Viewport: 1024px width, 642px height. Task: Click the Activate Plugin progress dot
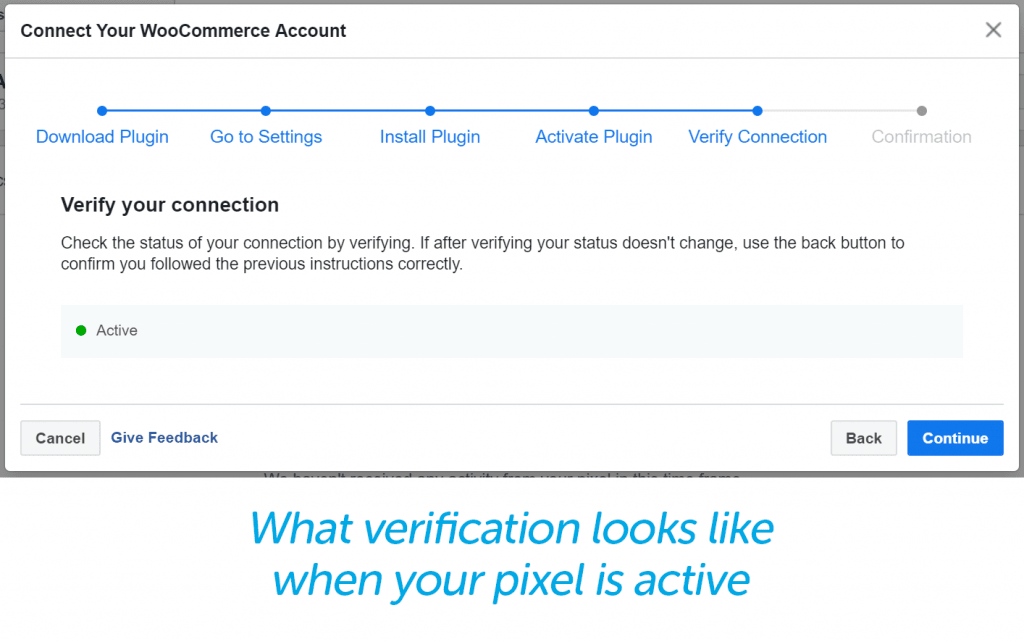click(593, 111)
